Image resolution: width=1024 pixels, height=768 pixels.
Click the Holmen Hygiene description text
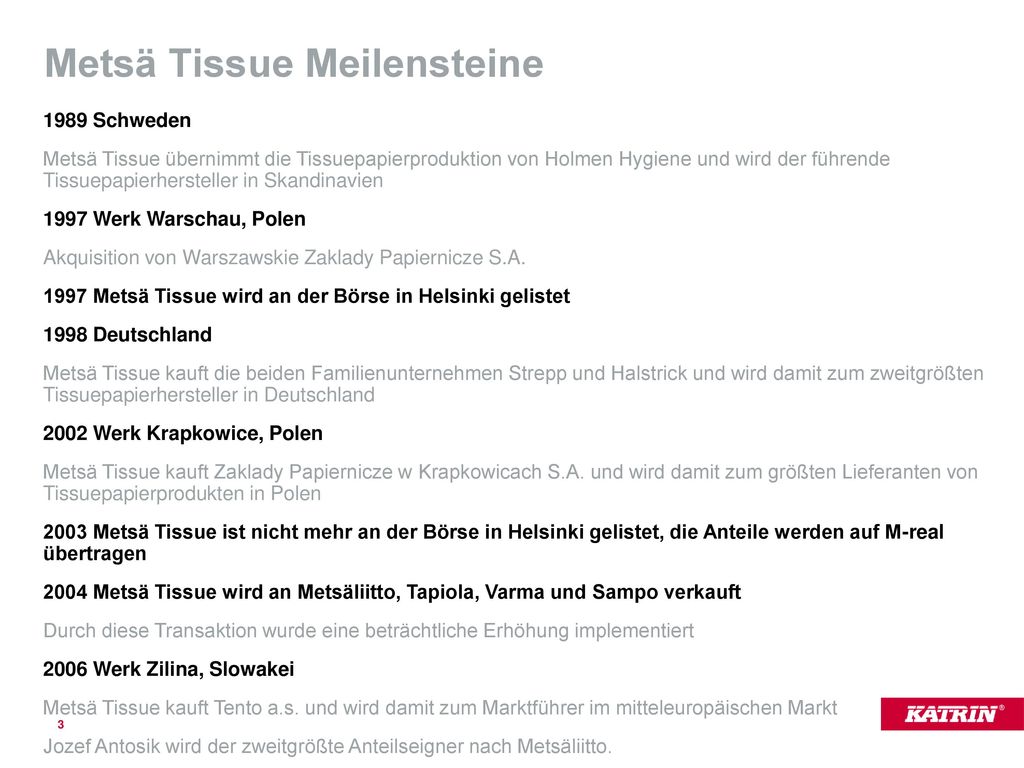pyautogui.click(x=466, y=170)
